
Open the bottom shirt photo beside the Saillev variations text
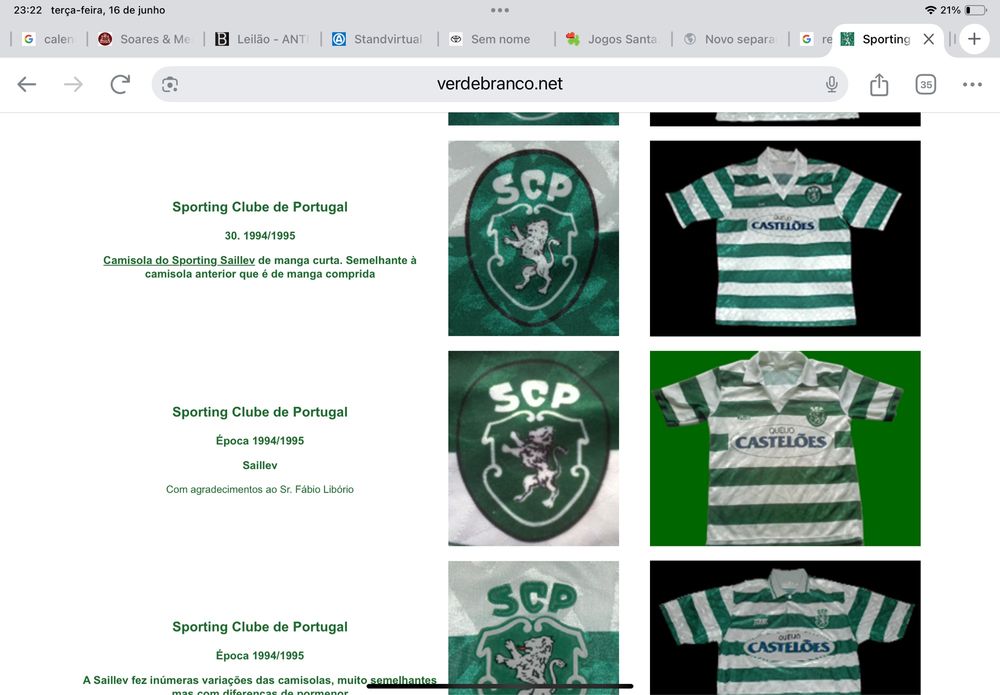click(x=785, y=627)
